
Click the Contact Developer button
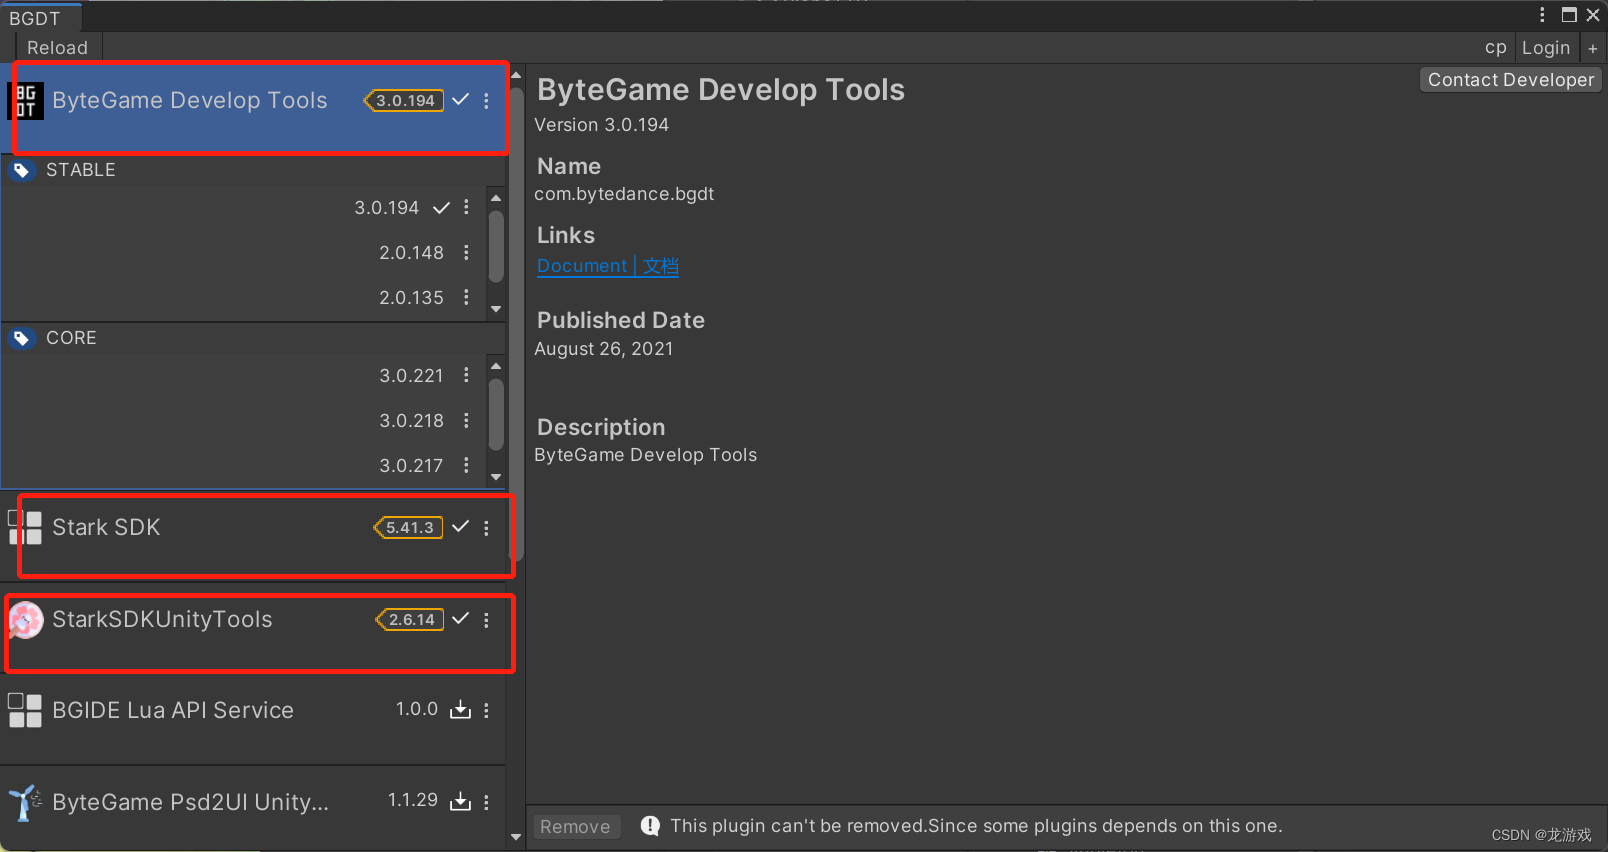point(1511,80)
